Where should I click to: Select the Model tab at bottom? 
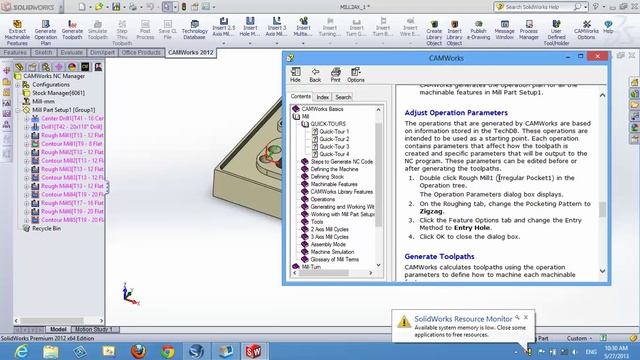coord(58,329)
